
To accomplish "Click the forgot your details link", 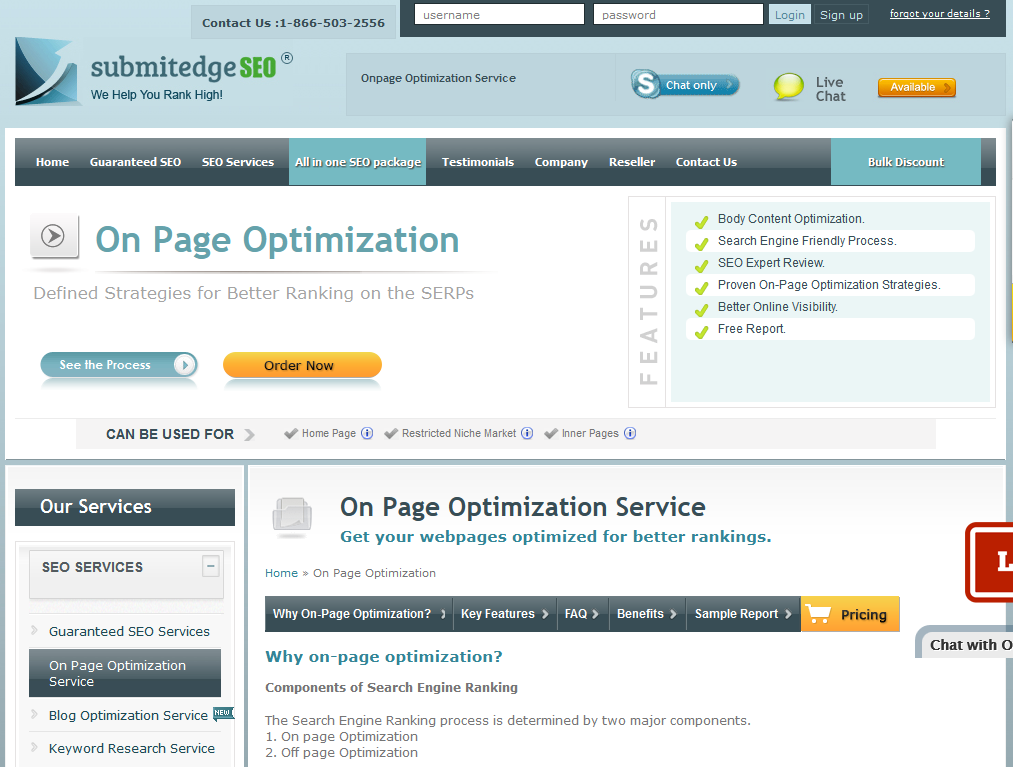I will (939, 14).
